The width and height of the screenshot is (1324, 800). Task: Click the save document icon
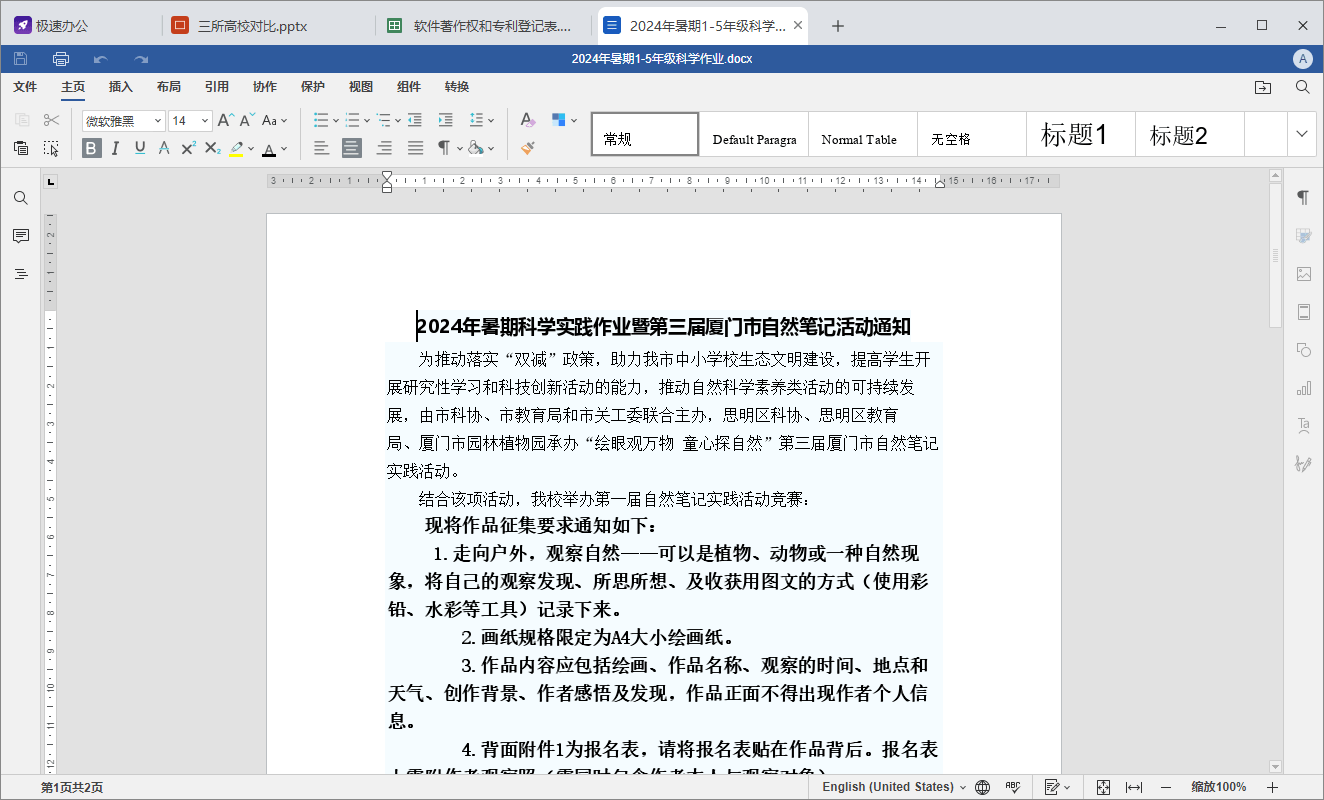(x=20, y=59)
